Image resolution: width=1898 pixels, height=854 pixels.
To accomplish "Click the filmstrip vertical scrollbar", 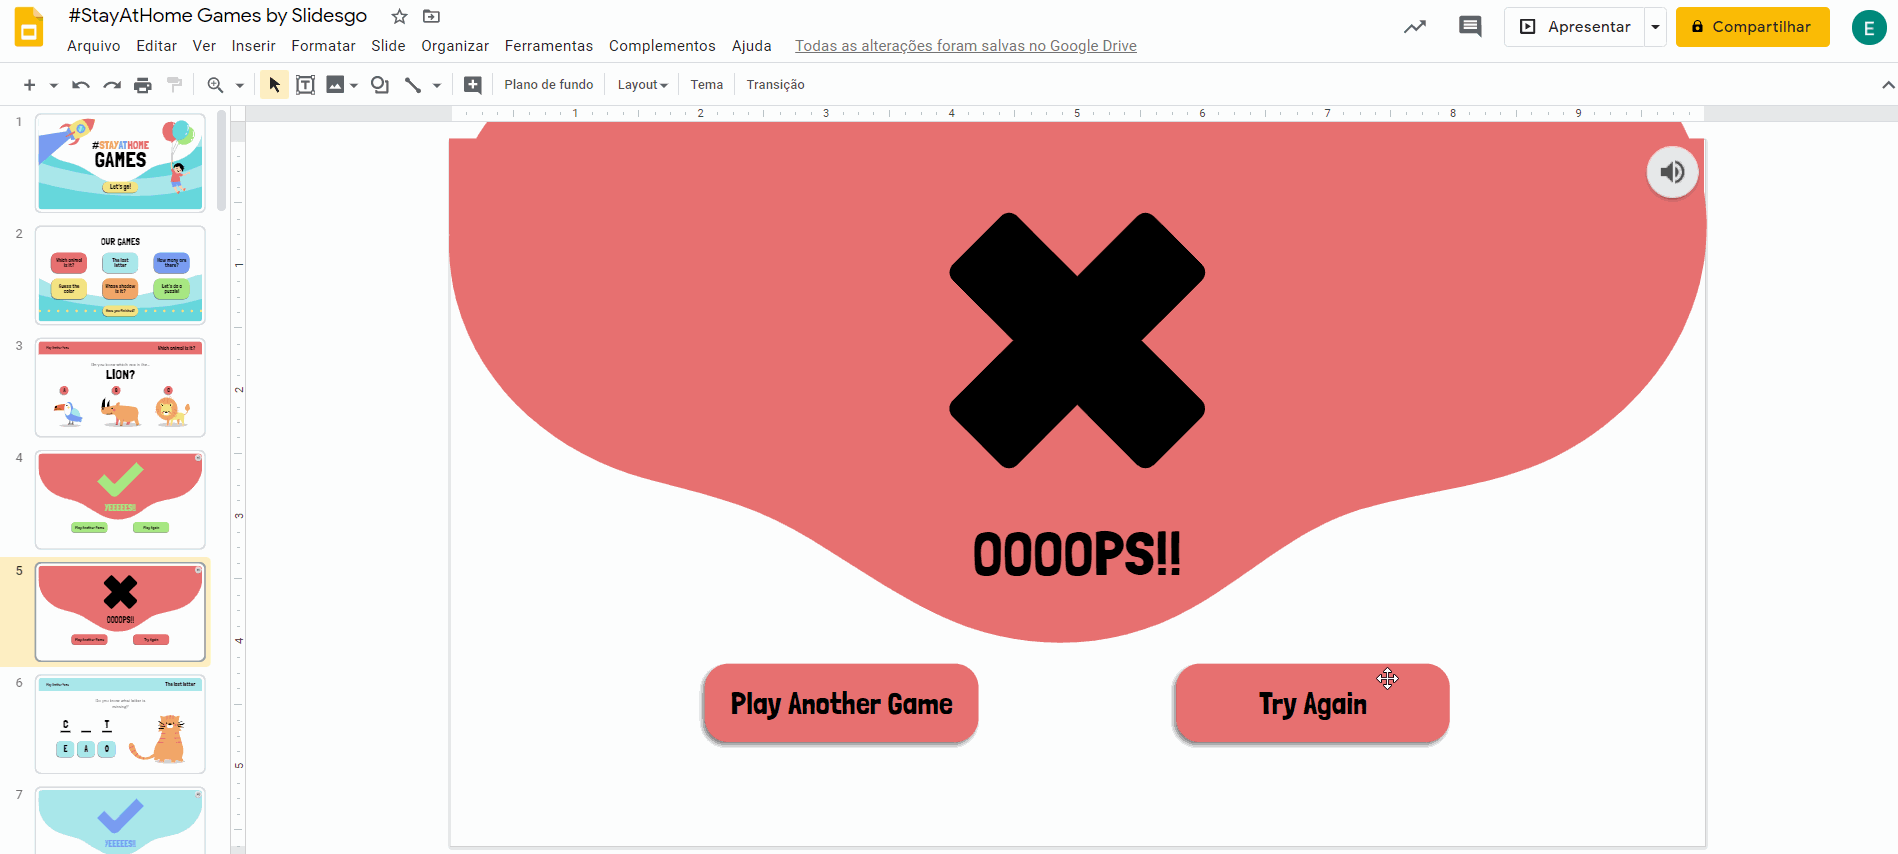I will coord(221,160).
